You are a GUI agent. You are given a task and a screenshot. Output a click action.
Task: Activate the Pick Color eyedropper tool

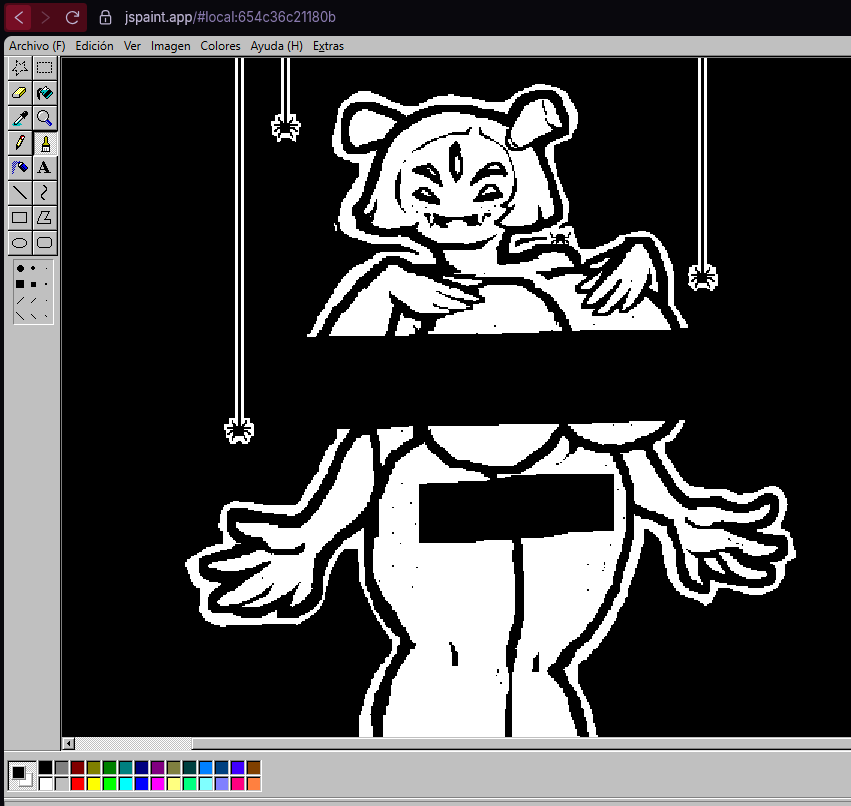pyautogui.click(x=20, y=118)
